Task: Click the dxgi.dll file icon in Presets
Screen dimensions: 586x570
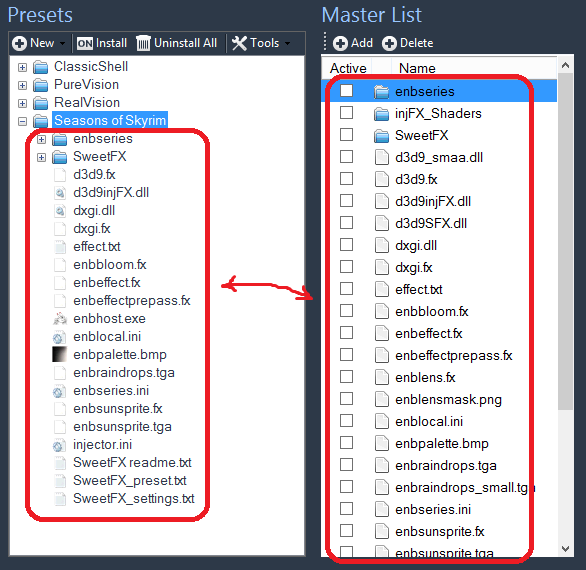Action: 59,211
